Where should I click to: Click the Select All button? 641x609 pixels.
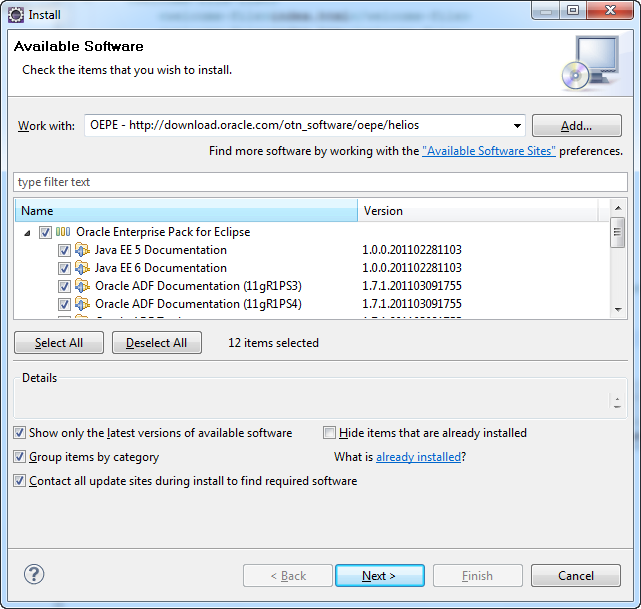pyautogui.click(x=59, y=343)
